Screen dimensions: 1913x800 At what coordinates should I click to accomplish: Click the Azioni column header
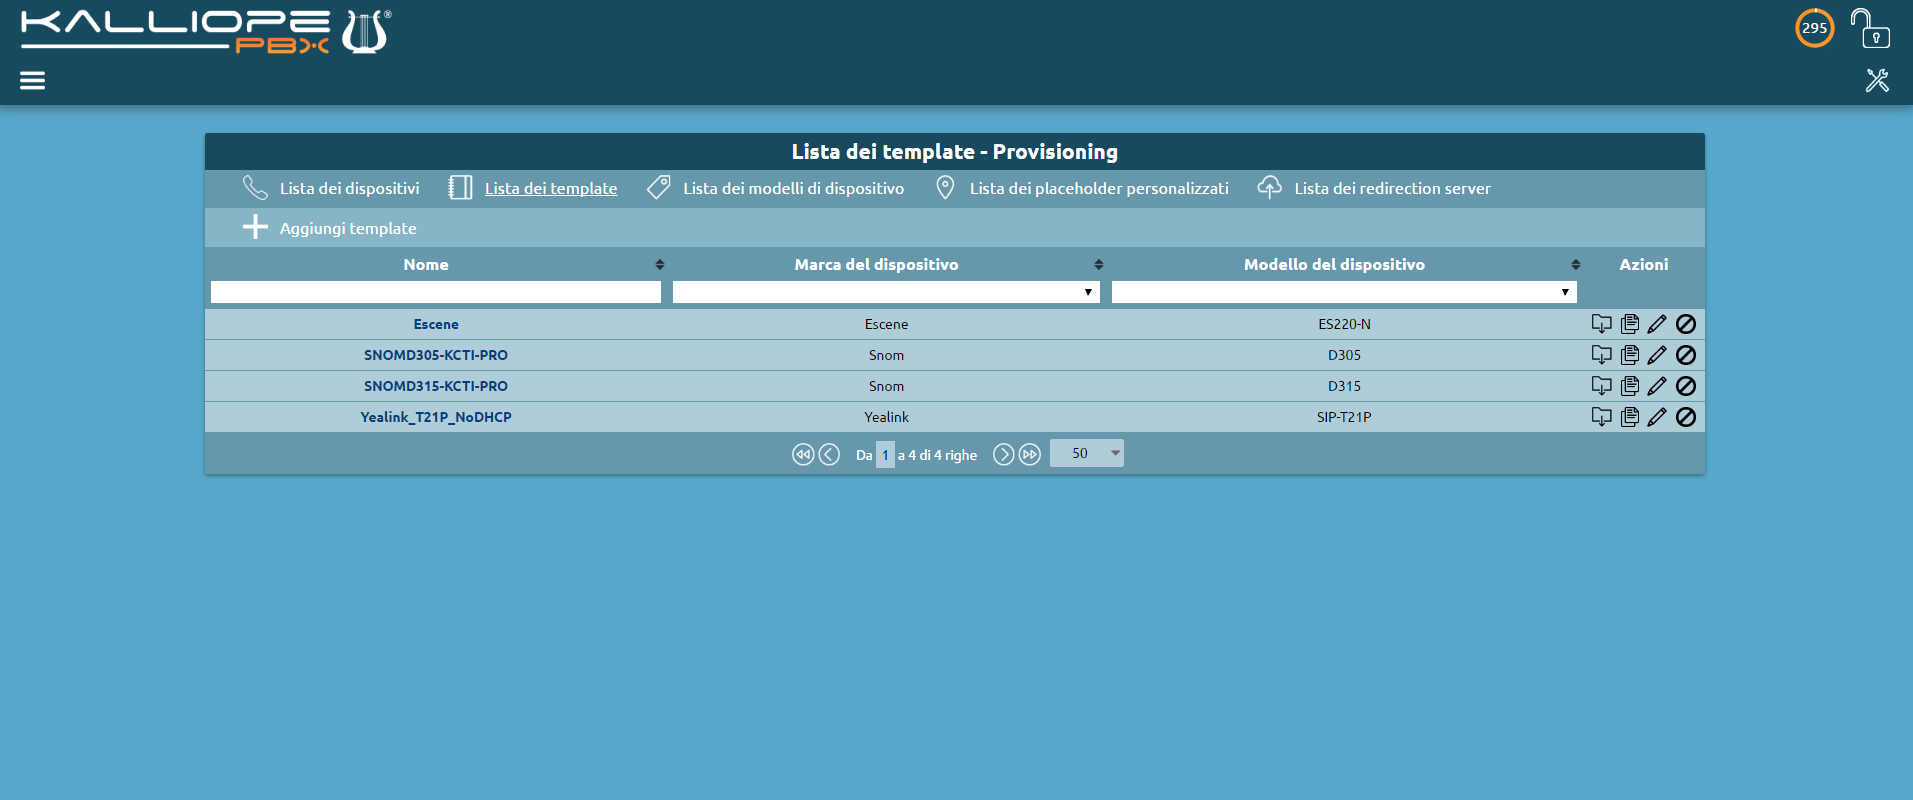pos(1644,264)
